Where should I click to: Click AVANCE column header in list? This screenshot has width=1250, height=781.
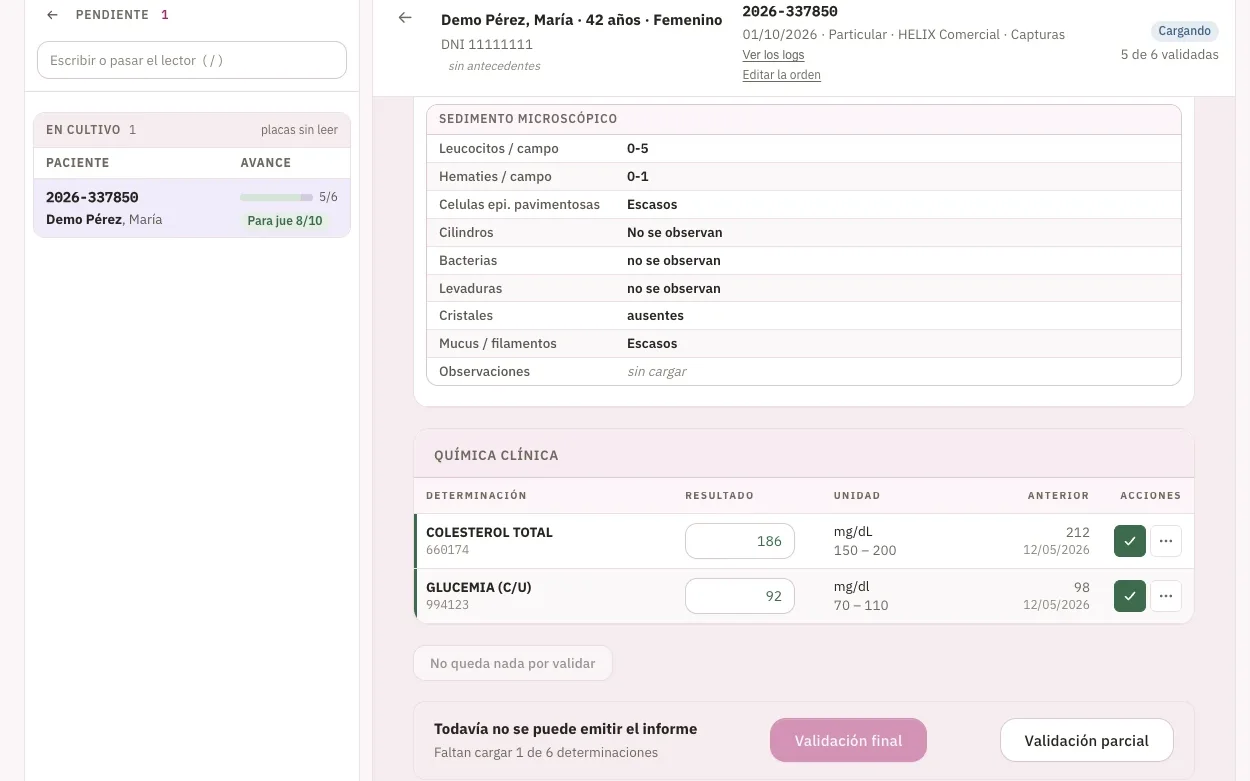[x=266, y=162]
